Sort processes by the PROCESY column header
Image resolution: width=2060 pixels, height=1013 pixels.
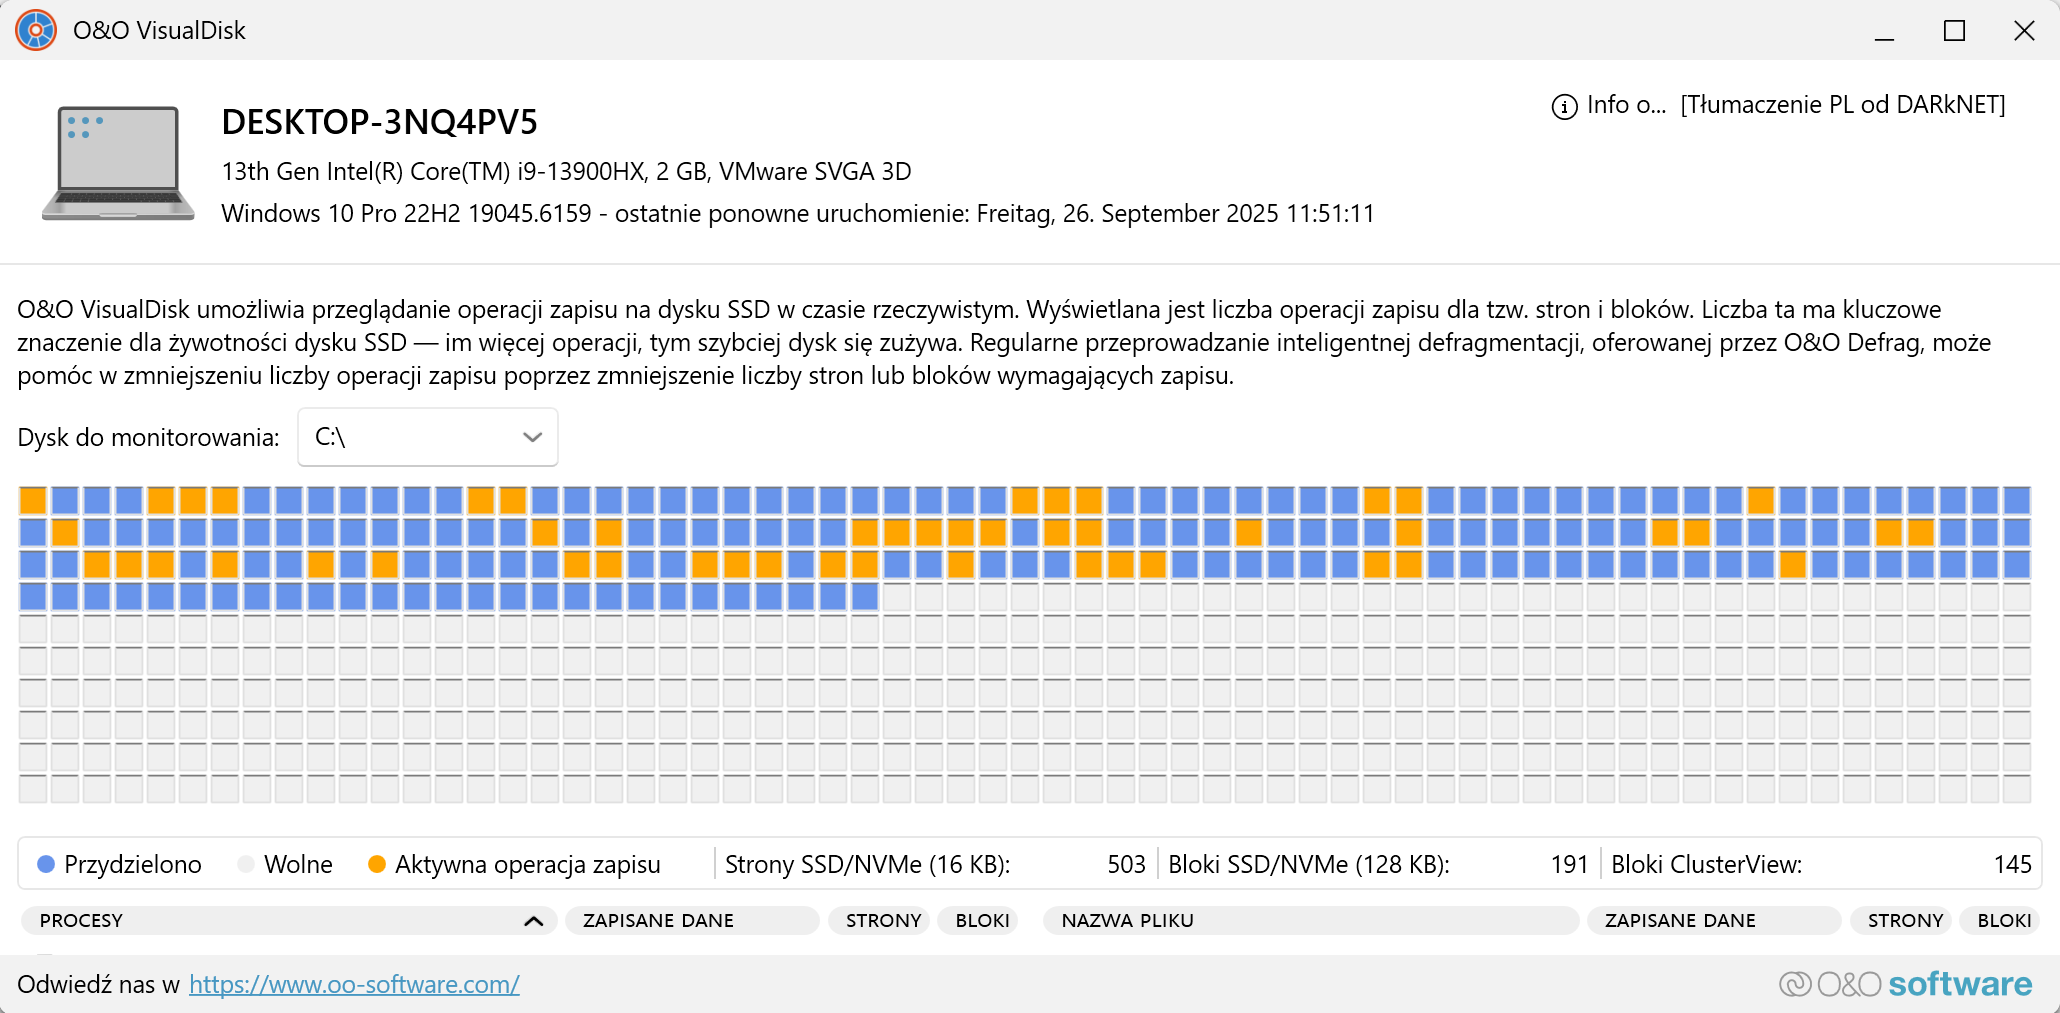click(x=289, y=920)
